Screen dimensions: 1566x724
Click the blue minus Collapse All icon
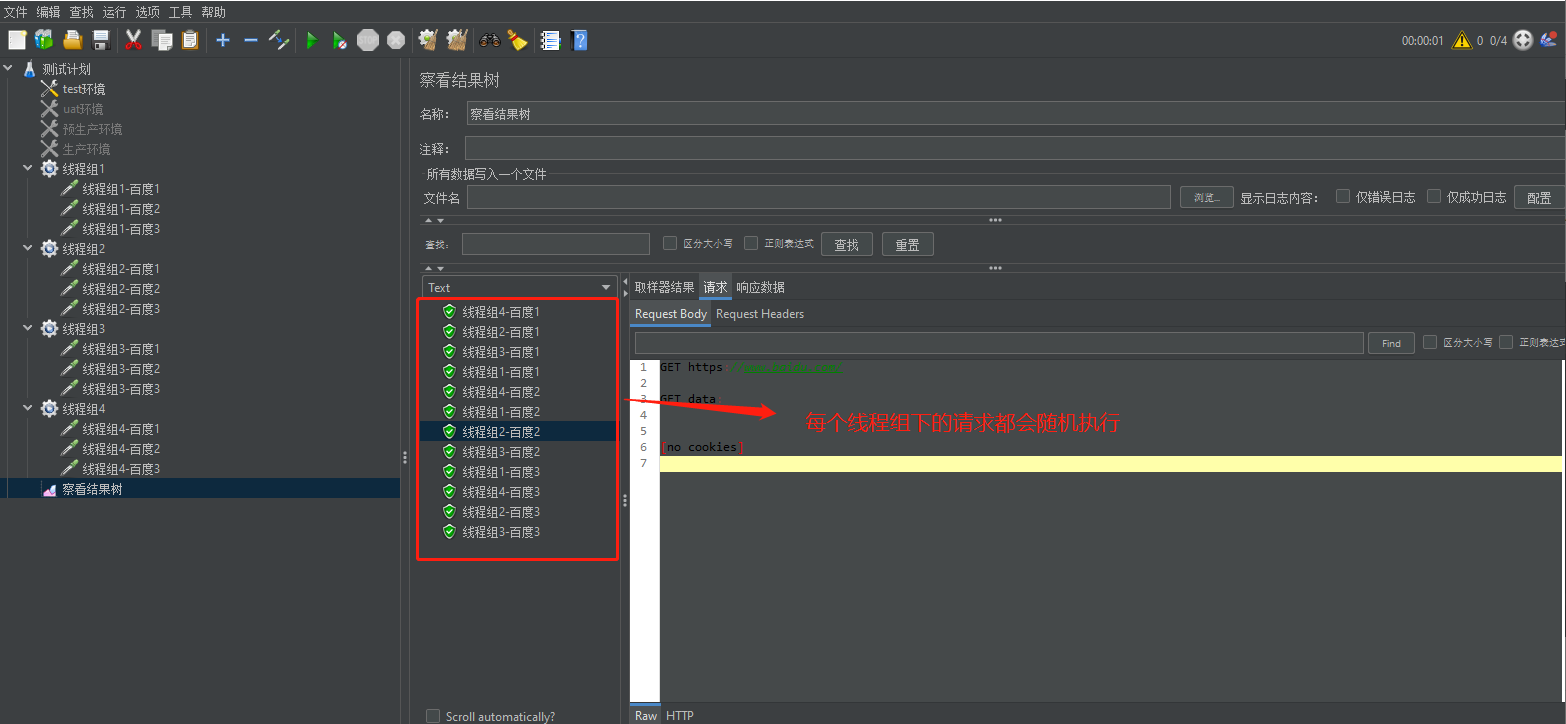tap(250, 40)
